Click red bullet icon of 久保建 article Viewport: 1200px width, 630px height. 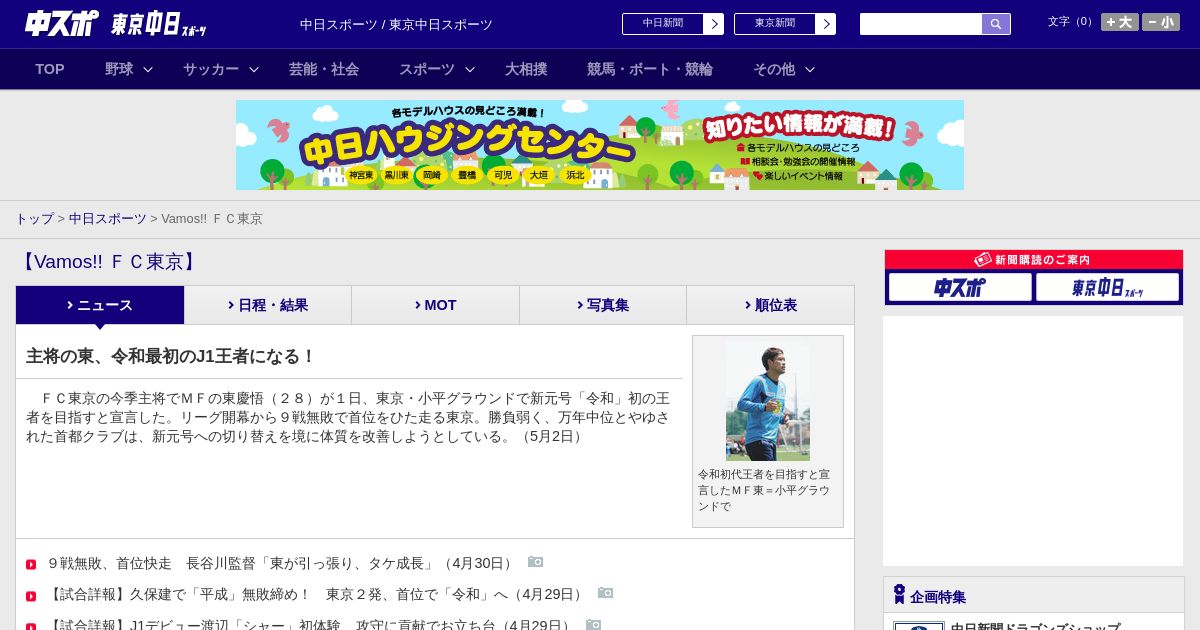[31, 596]
